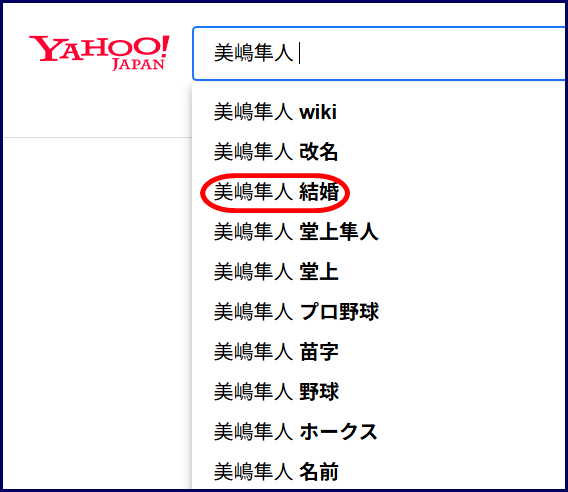The width and height of the screenshot is (568, 492).
Task: Click the bold word 改名 in suggestions
Action: [319, 151]
